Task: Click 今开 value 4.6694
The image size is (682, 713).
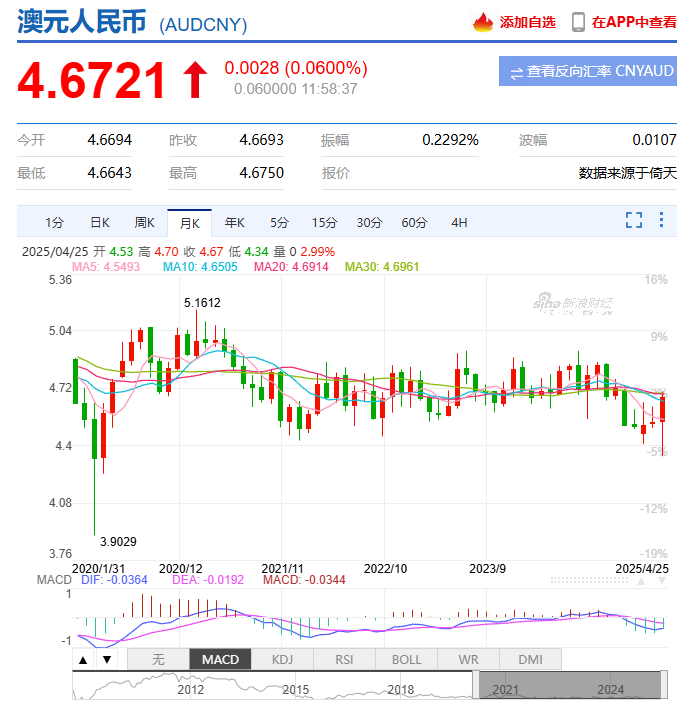Action: pos(110,140)
